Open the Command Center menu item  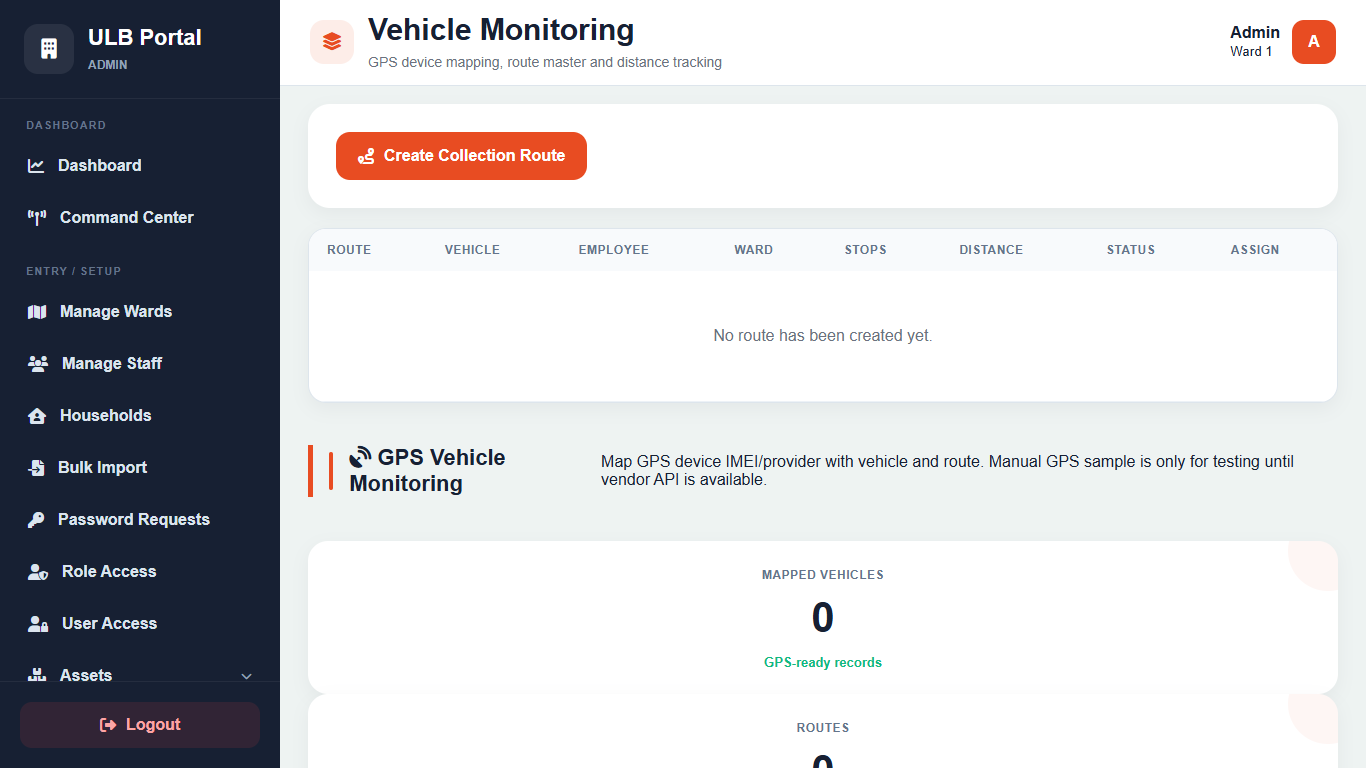140,218
